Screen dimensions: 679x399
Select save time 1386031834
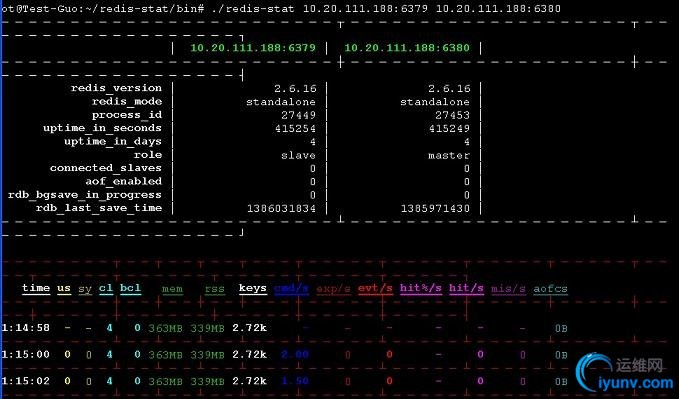pyautogui.click(x=281, y=208)
